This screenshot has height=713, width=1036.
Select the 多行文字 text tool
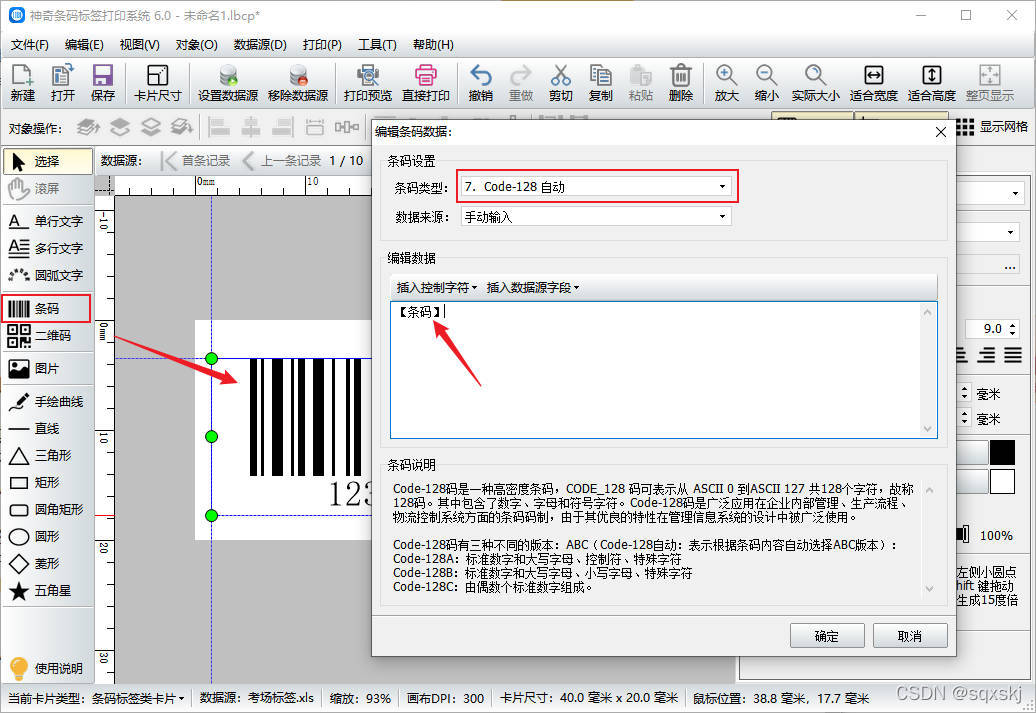48,248
